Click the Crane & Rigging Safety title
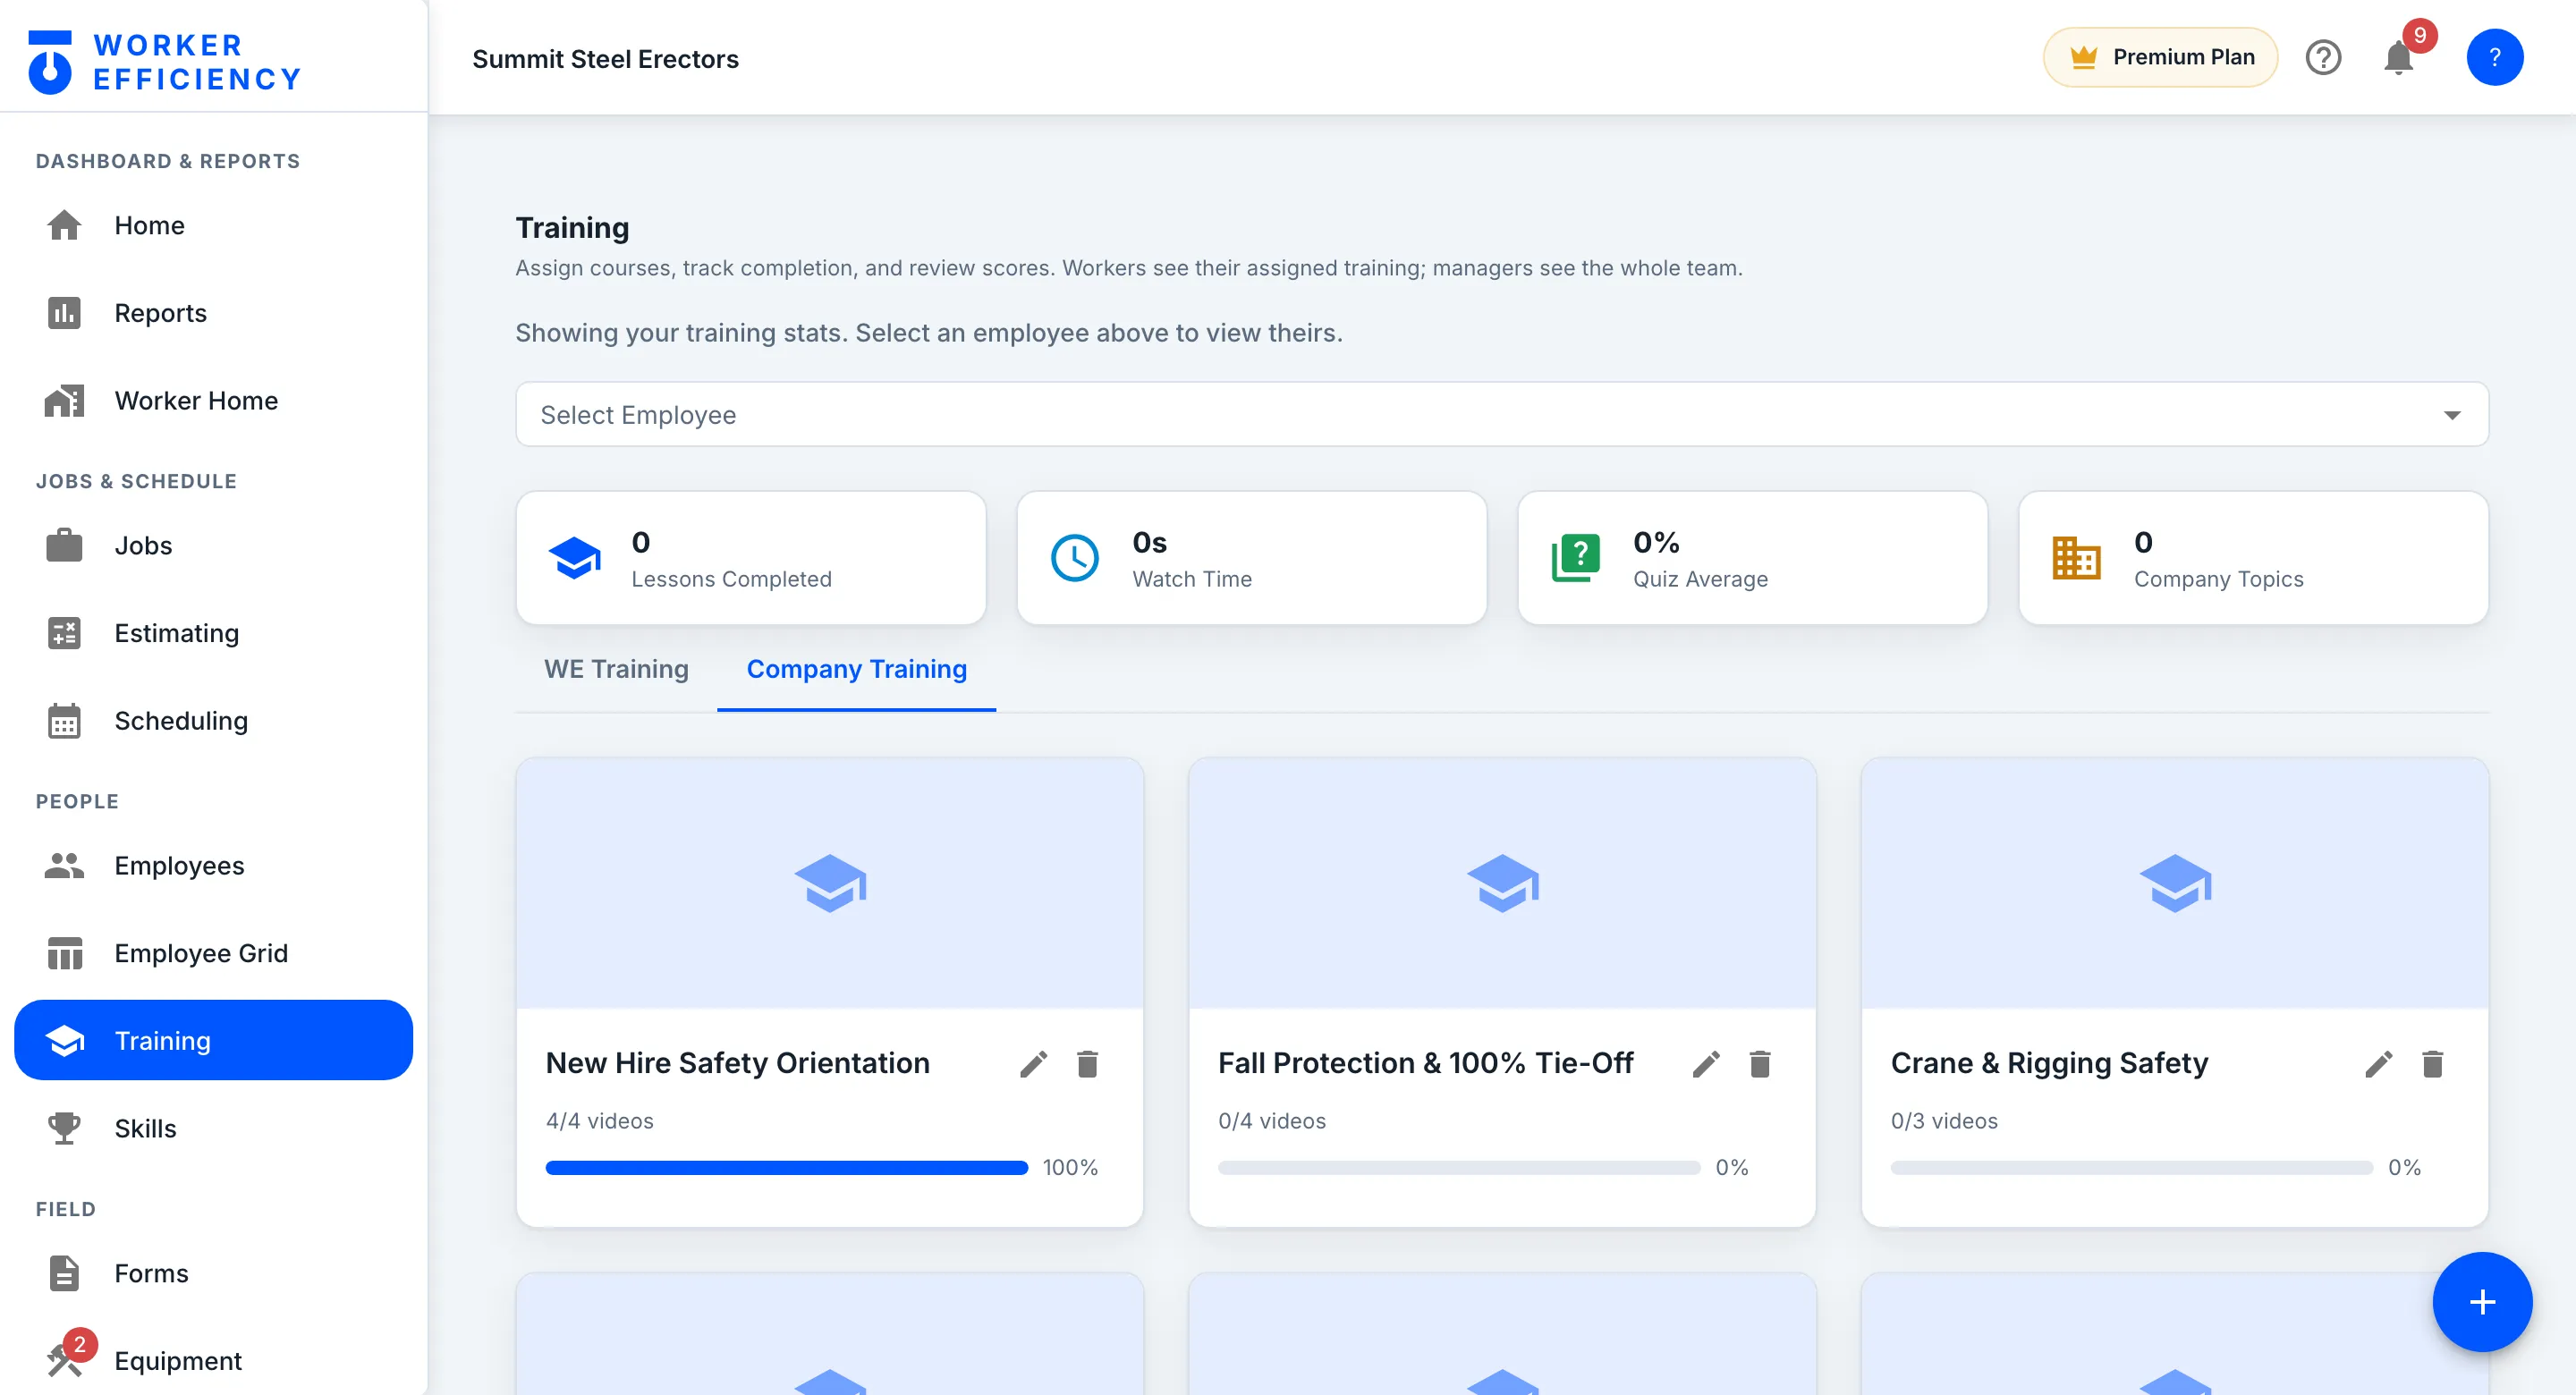2576x1395 pixels. point(2049,1063)
